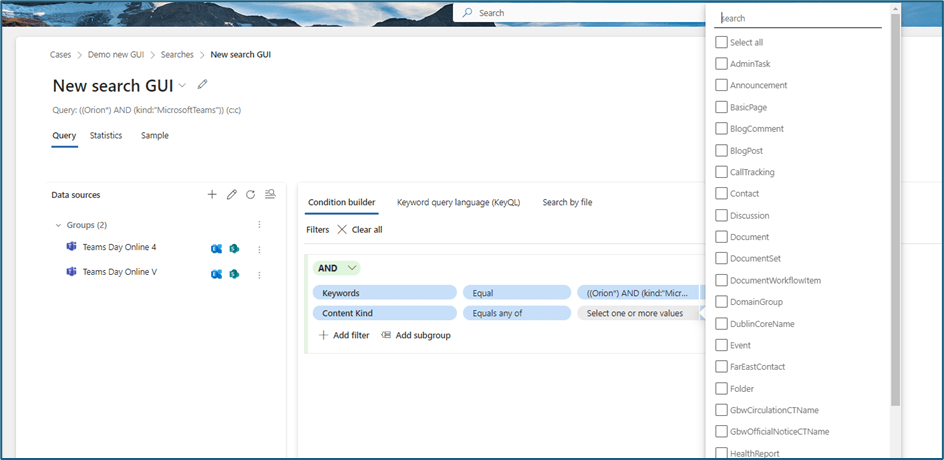This screenshot has height=460, width=944.
Task: Open the Equals any of operator dropdown
Action: (x=516, y=313)
